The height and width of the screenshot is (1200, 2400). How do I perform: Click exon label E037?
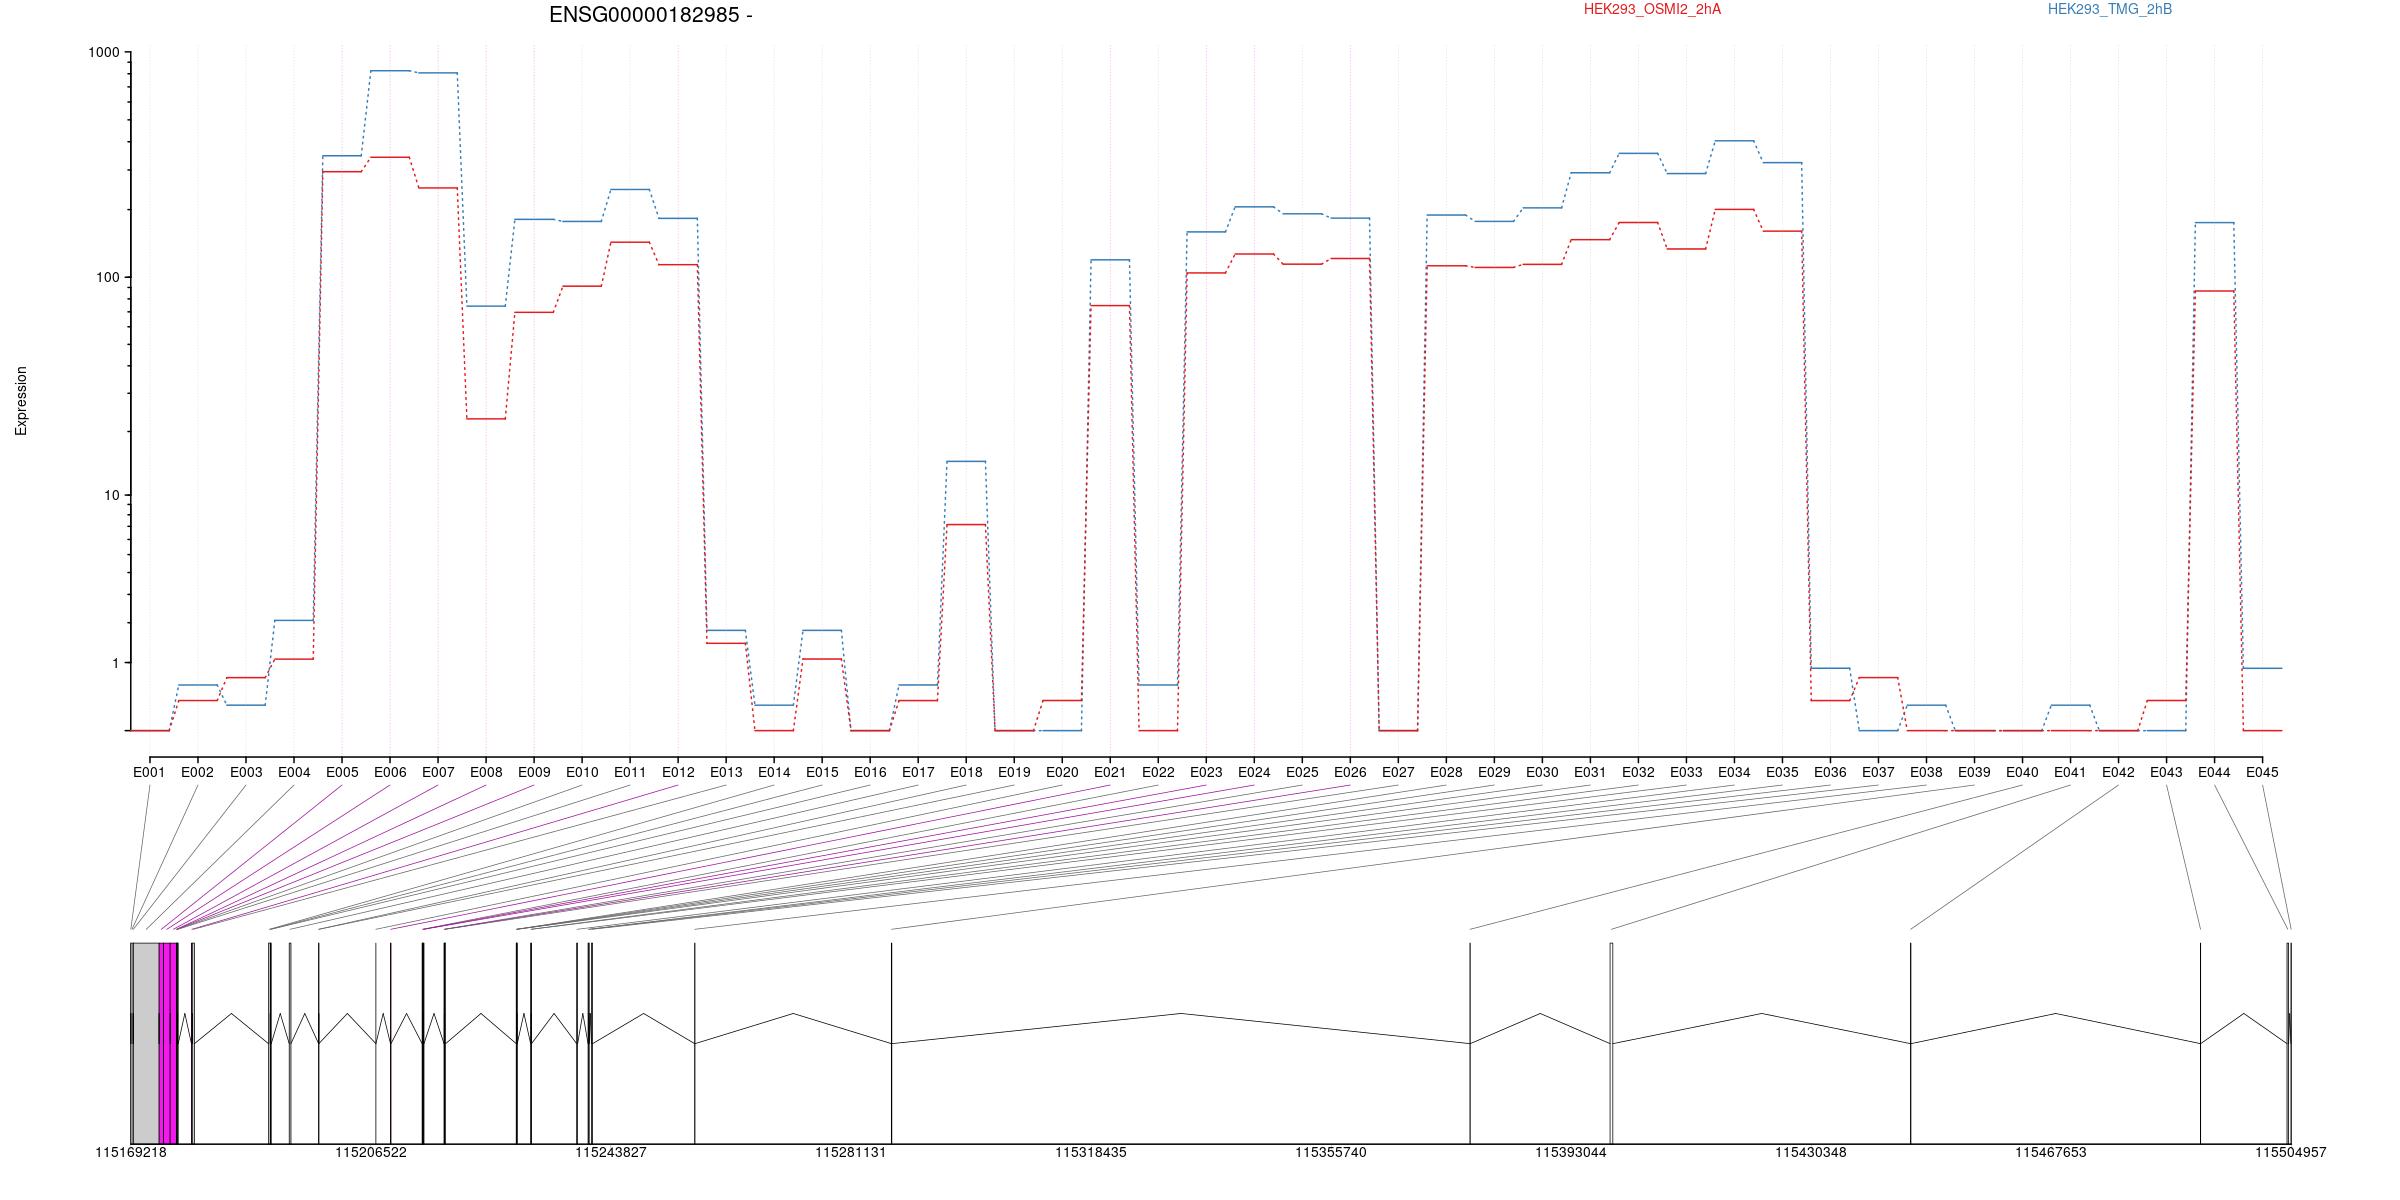coord(1878,772)
